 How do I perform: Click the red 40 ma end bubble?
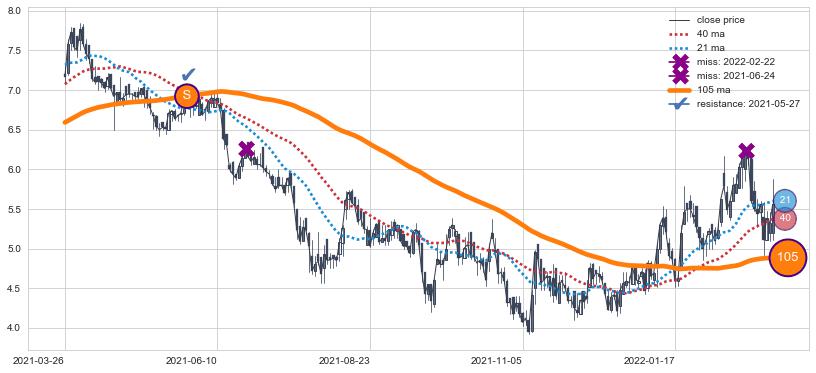[785, 218]
